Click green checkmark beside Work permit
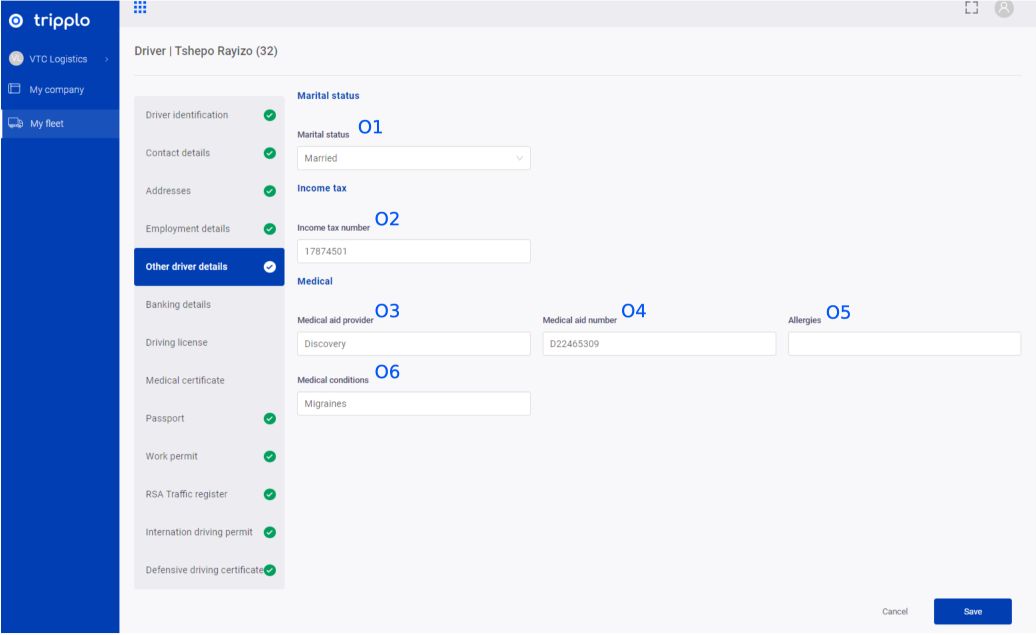 268,456
